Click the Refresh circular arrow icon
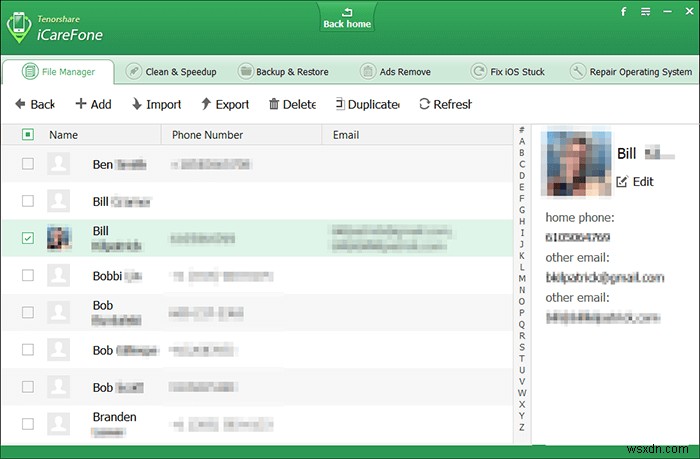Viewport: 700px width, 459px height. coord(424,104)
